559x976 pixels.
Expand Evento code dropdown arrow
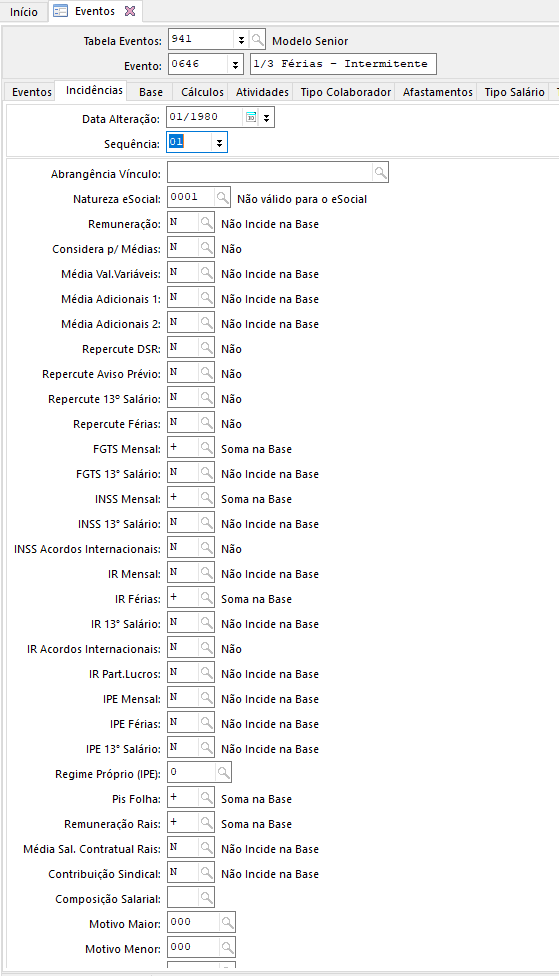tap(235, 64)
